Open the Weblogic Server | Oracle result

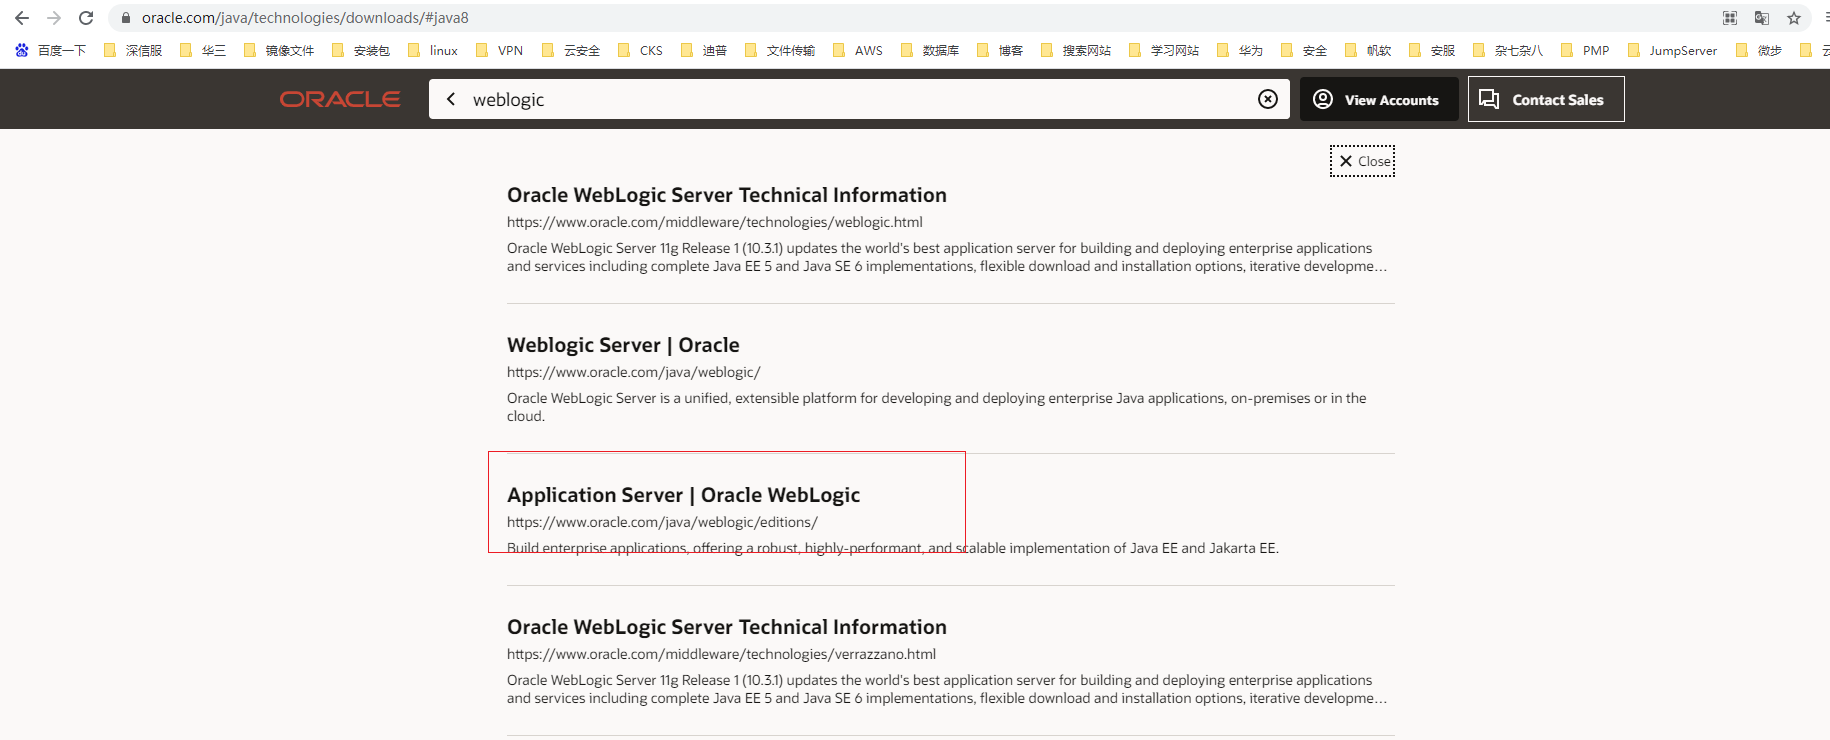[623, 345]
